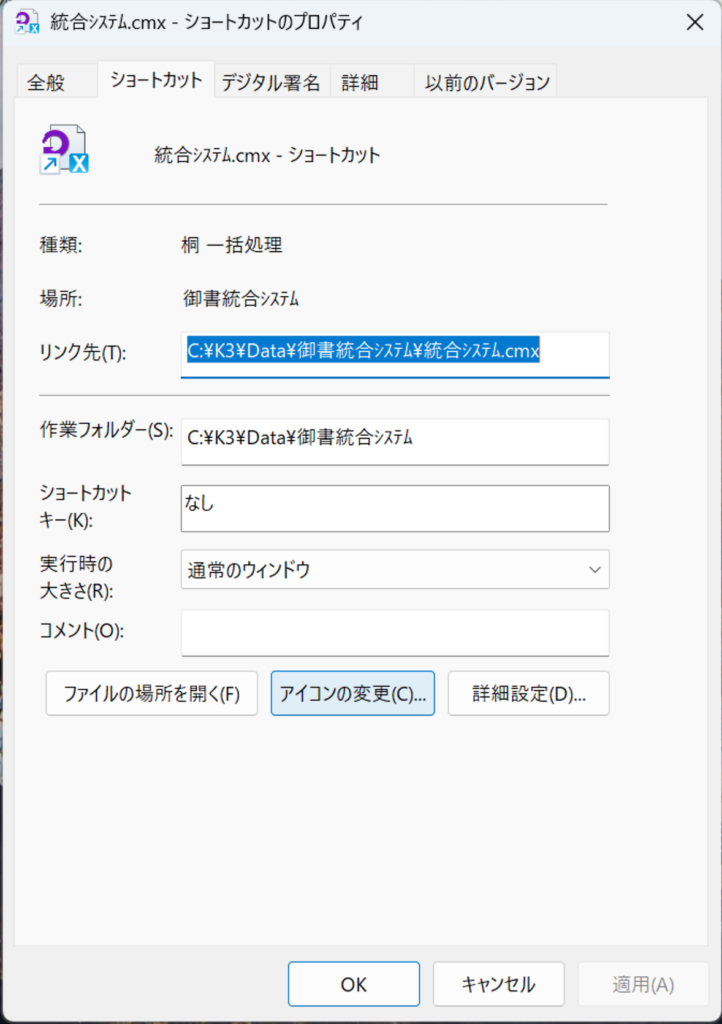Close the properties dialog with X
Screen dimensions: 722x1024
coord(694,22)
